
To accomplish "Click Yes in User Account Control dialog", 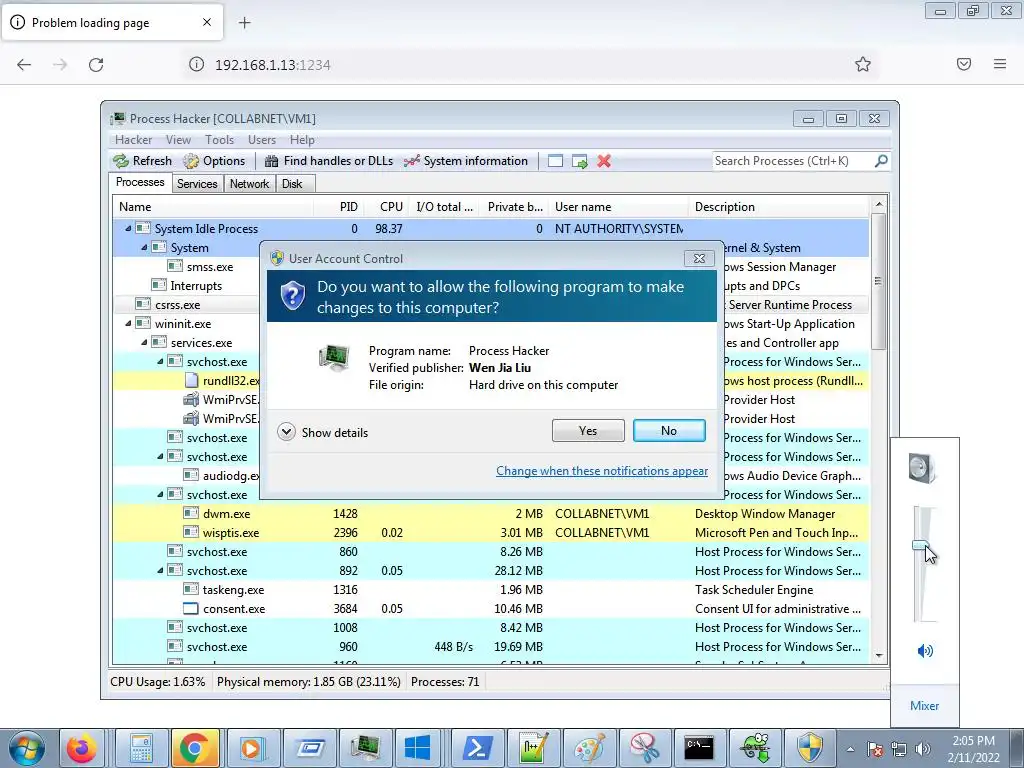I will pyautogui.click(x=588, y=431).
